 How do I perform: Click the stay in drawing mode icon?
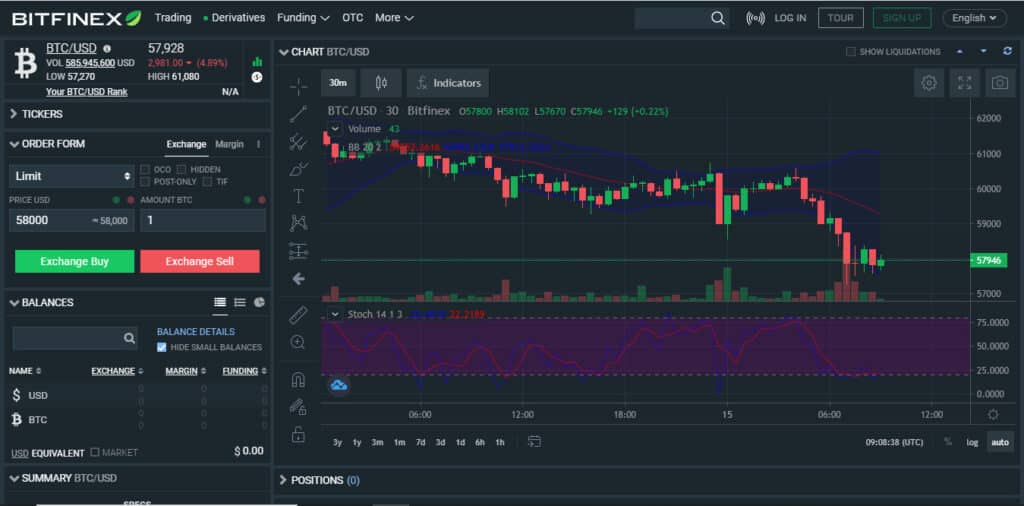(x=298, y=407)
